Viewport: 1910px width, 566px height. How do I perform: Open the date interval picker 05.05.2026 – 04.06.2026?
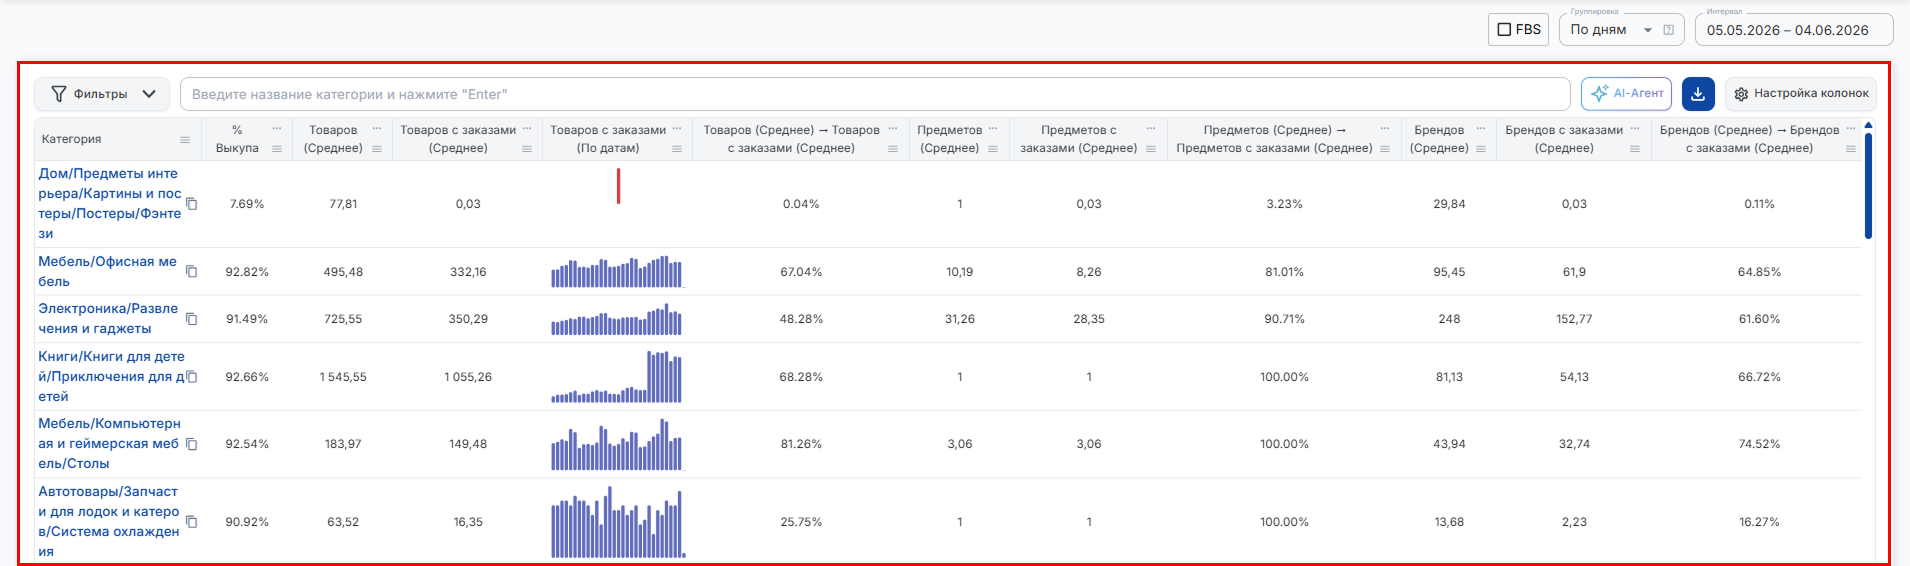pos(1794,30)
